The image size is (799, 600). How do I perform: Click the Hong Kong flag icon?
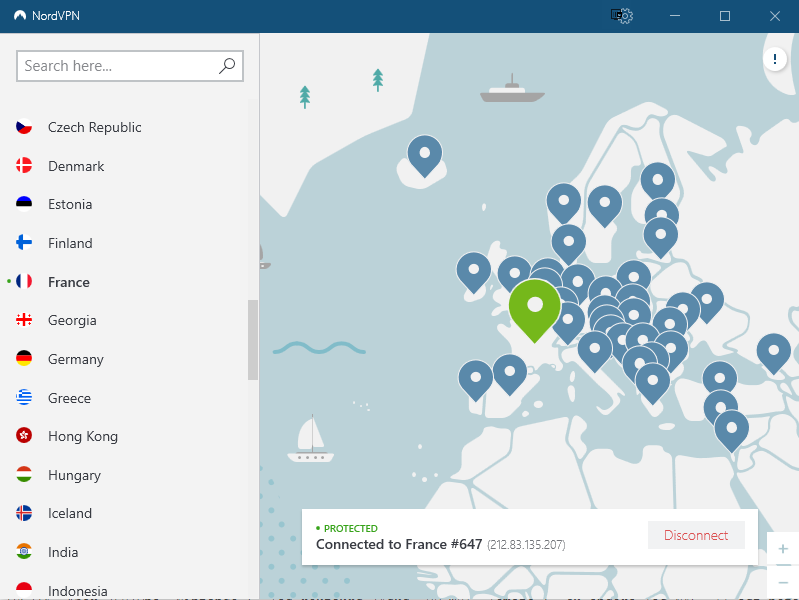coord(24,436)
